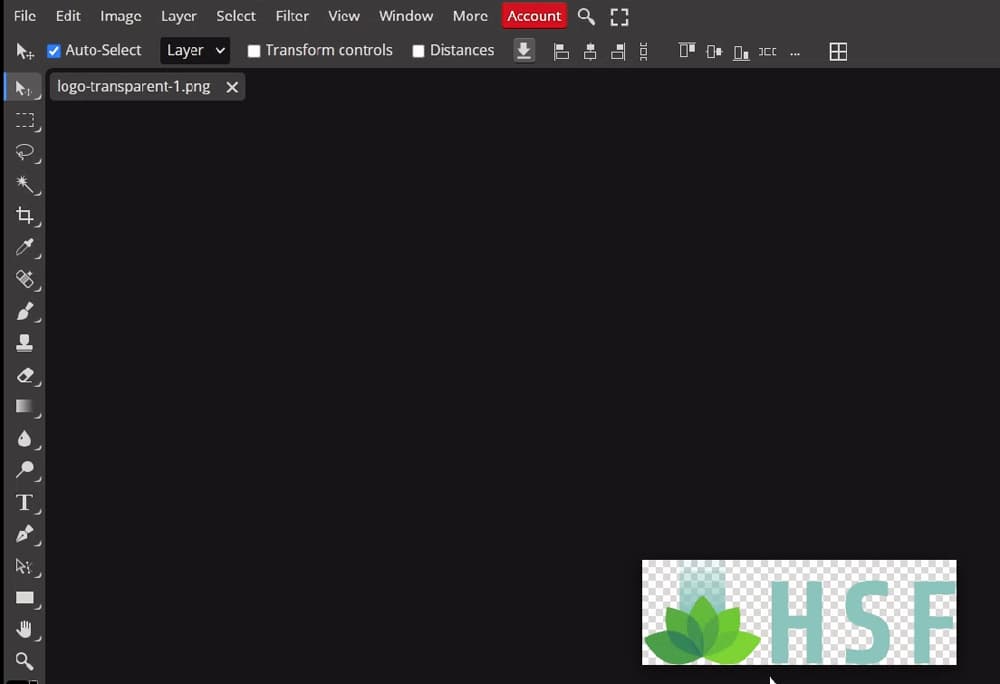The height and width of the screenshot is (684, 1000).
Task: Toggle fullscreen mode icon
Action: click(x=619, y=17)
